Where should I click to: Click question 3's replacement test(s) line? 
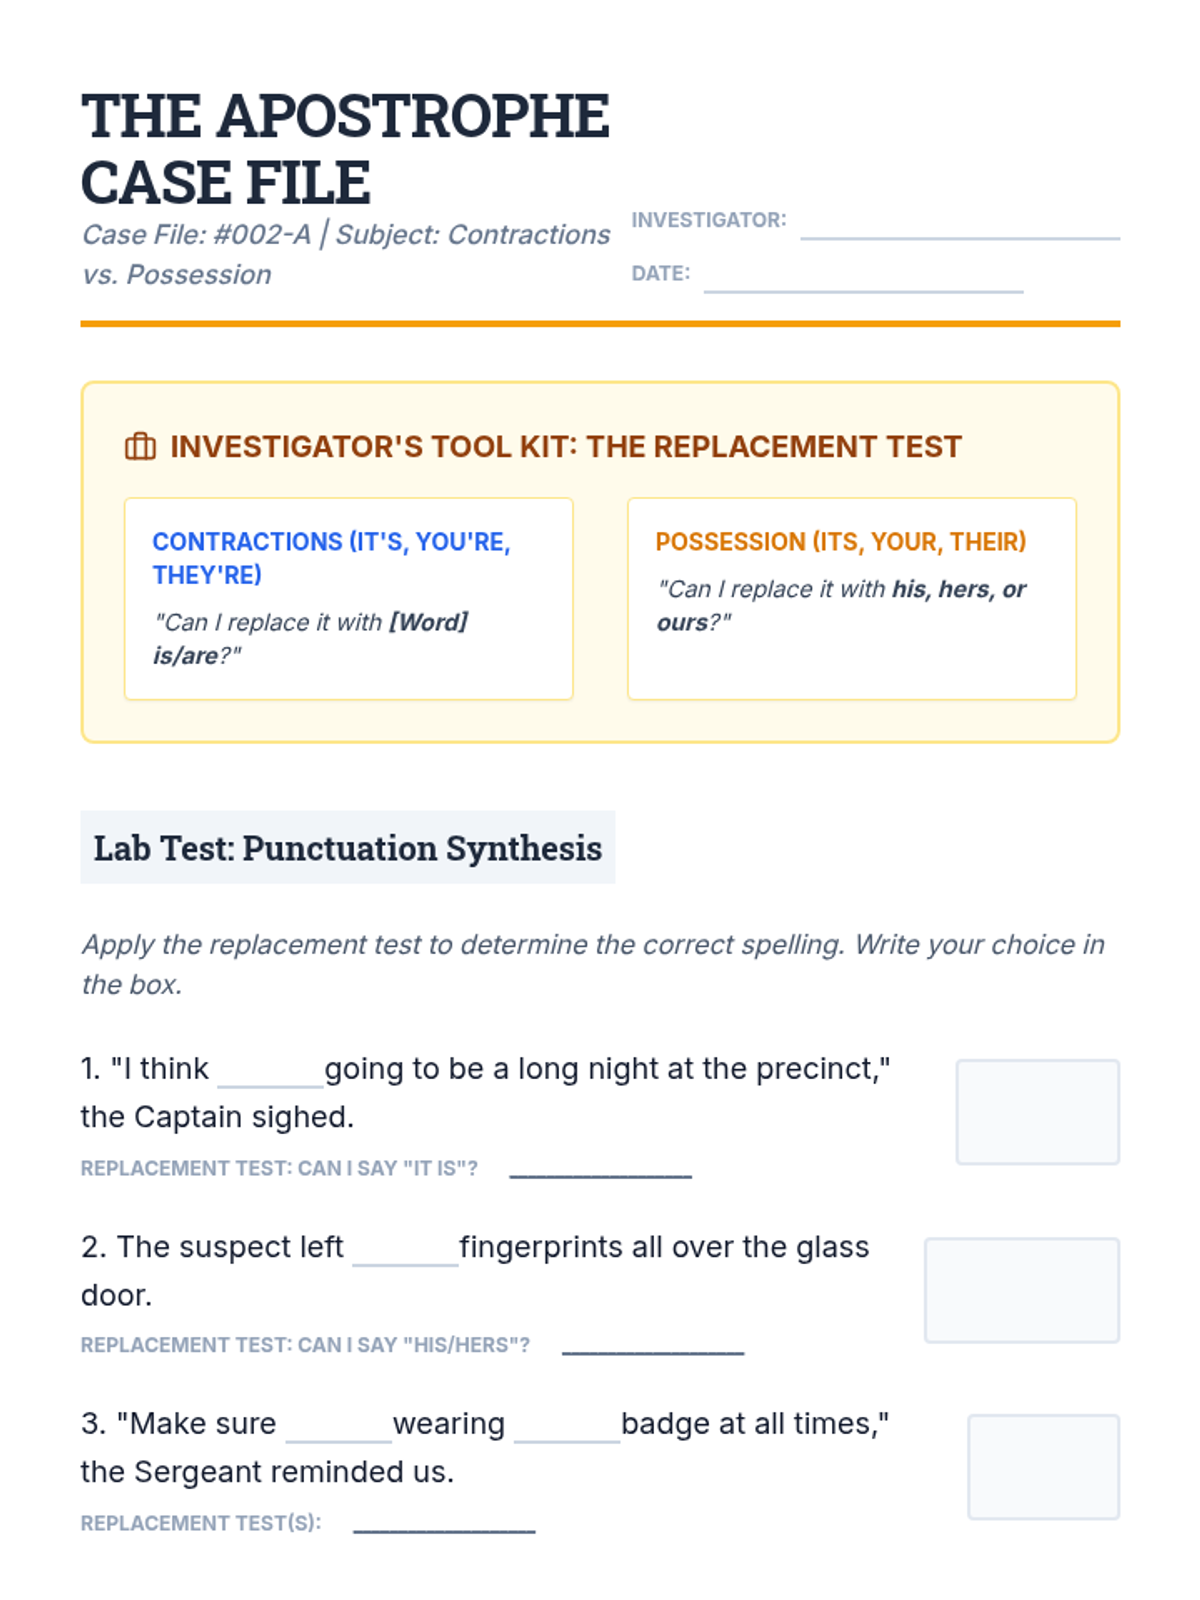coord(444,1524)
